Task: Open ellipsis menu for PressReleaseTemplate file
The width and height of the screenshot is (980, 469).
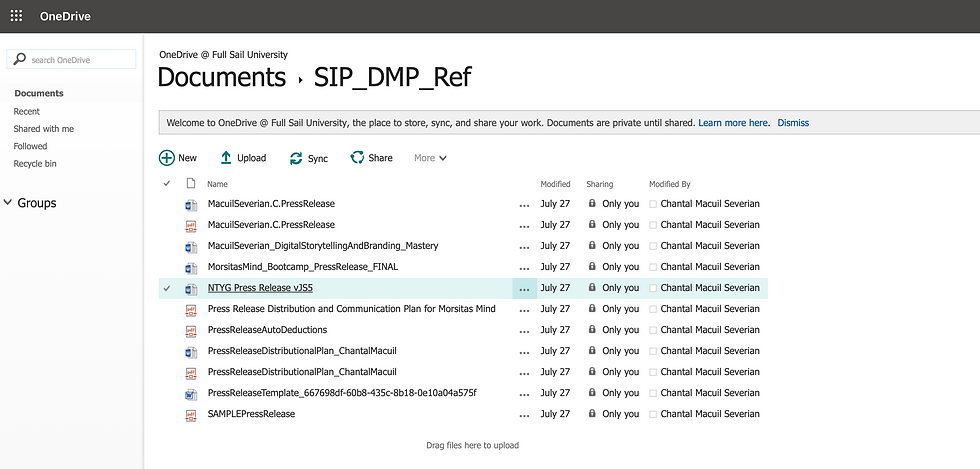Action: [524, 394]
